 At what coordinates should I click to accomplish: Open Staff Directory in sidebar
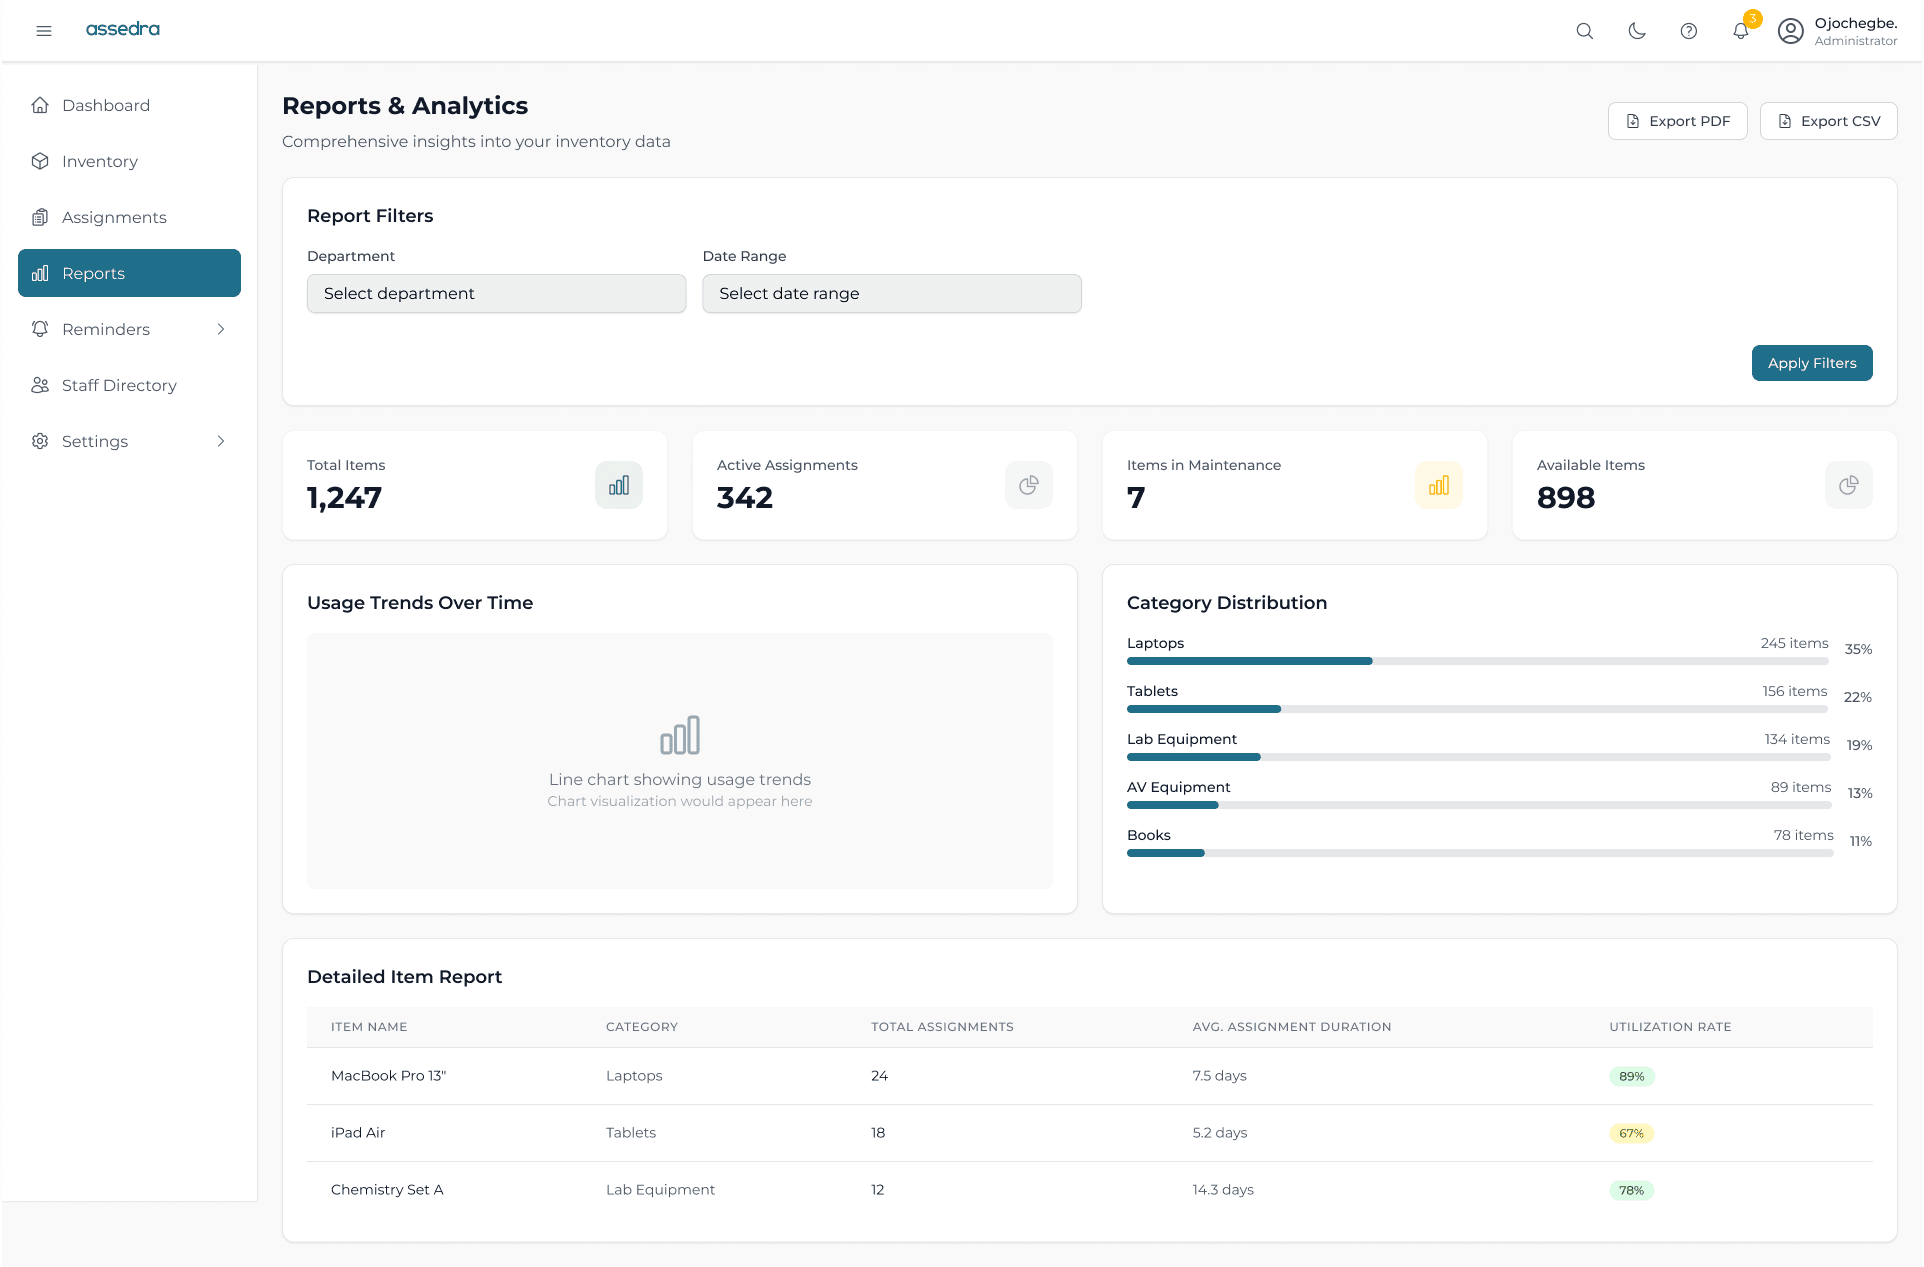[x=129, y=385]
